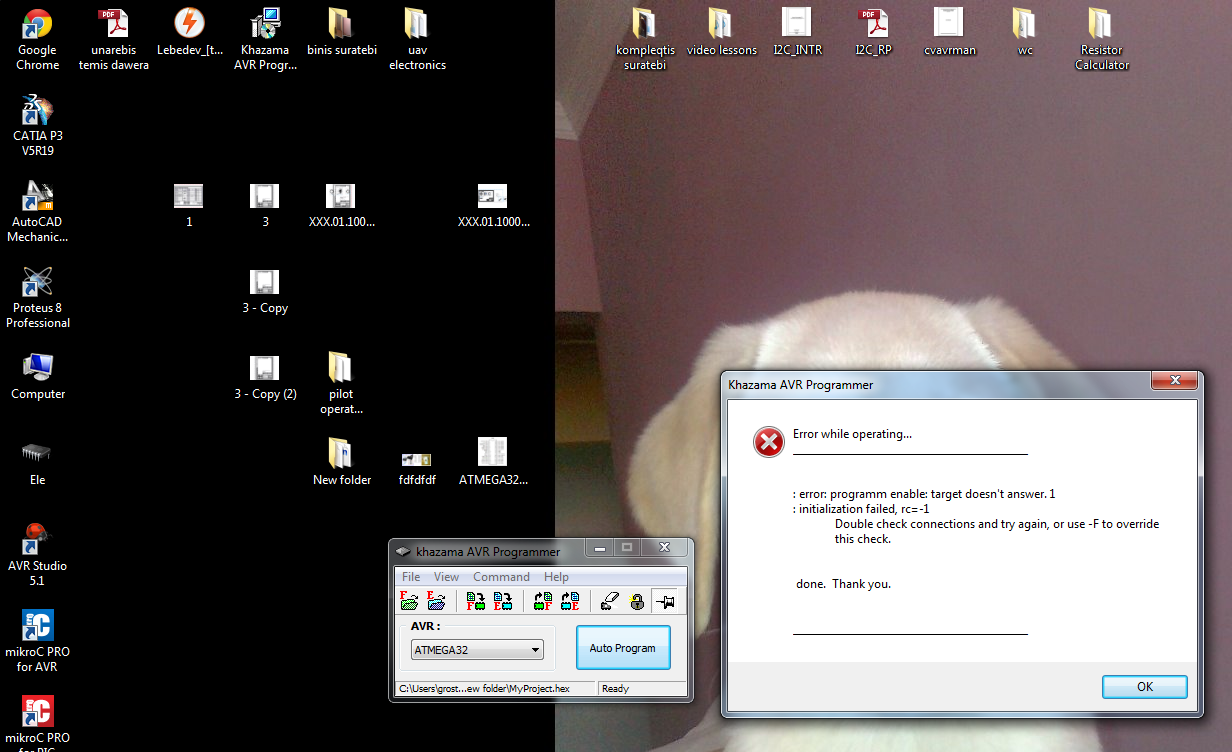Select the Computer desktop icon
Image resolution: width=1232 pixels, height=752 pixels.
click(x=38, y=377)
